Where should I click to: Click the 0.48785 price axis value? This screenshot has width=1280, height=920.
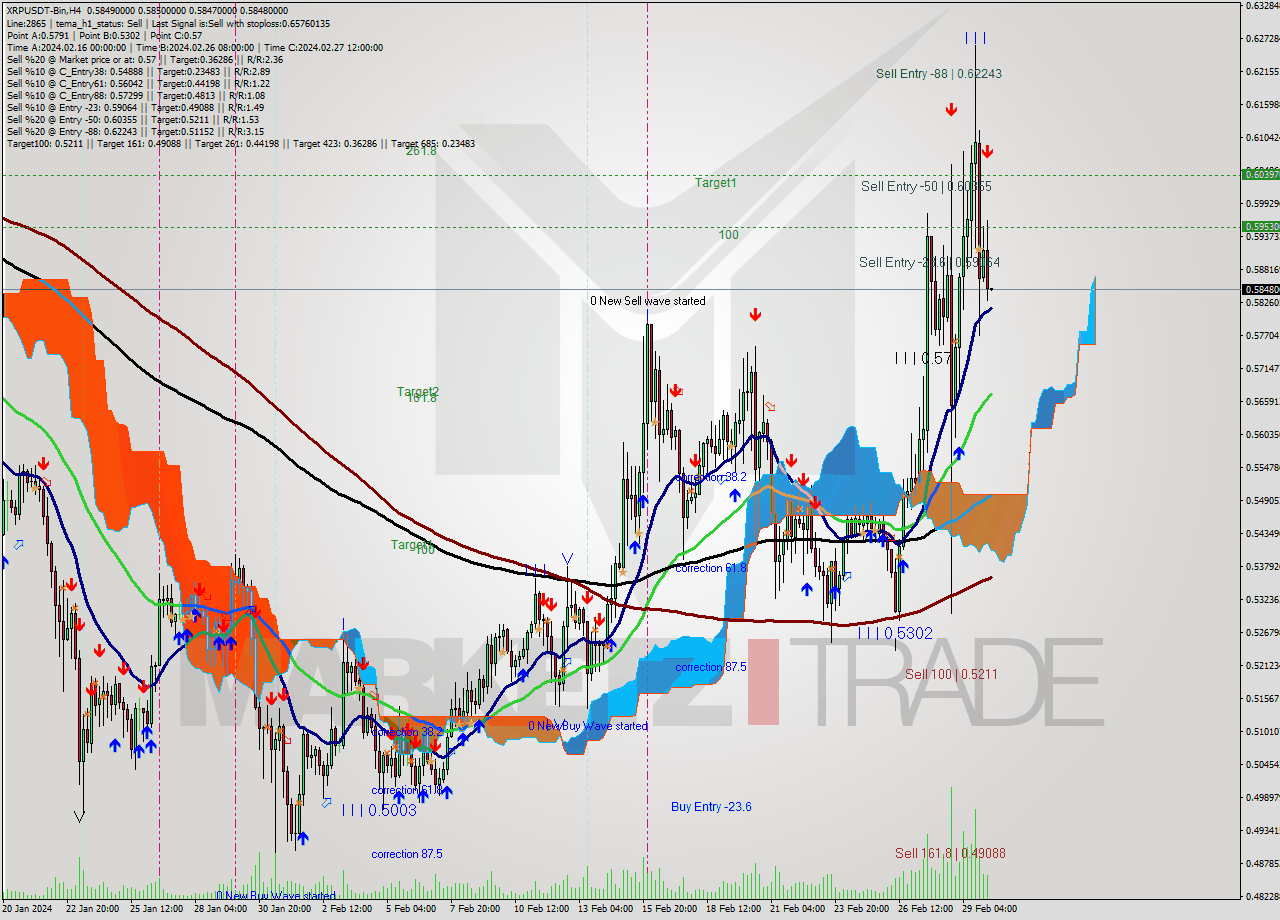[1261, 863]
